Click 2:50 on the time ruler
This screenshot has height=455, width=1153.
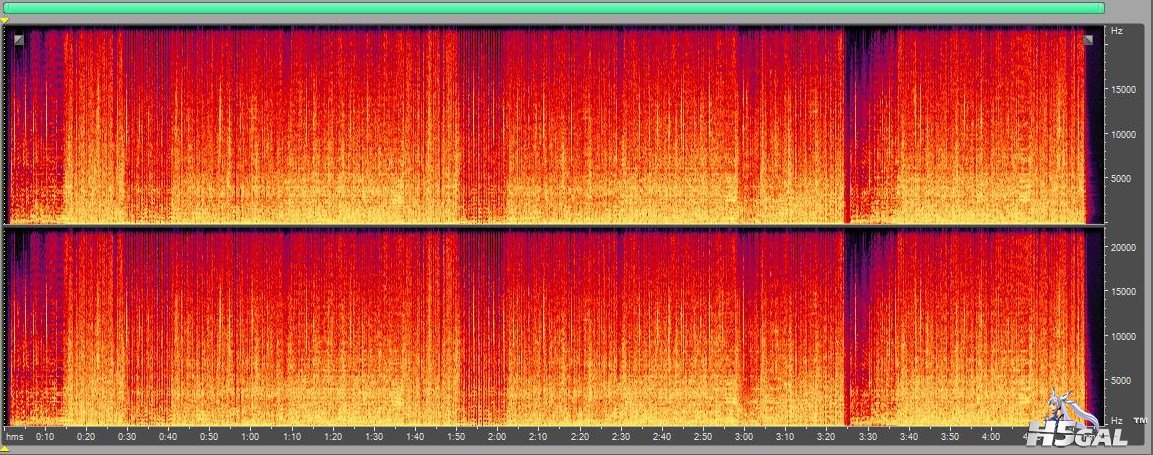[702, 436]
